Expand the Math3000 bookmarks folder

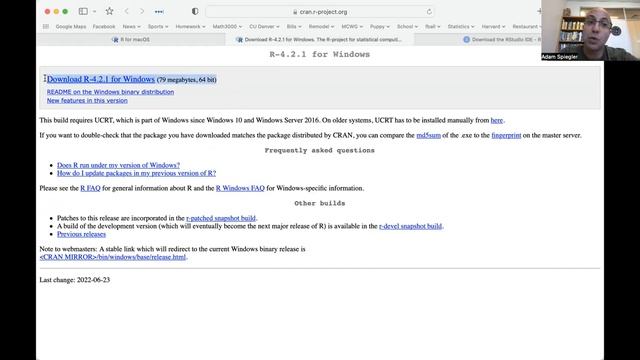(227, 27)
